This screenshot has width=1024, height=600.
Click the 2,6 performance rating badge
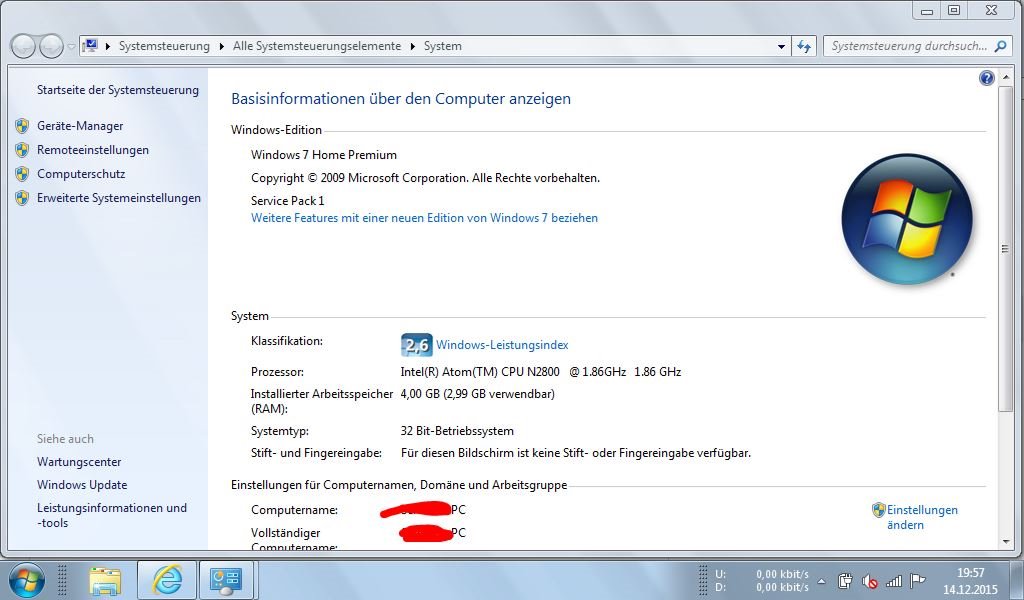tap(416, 344)
